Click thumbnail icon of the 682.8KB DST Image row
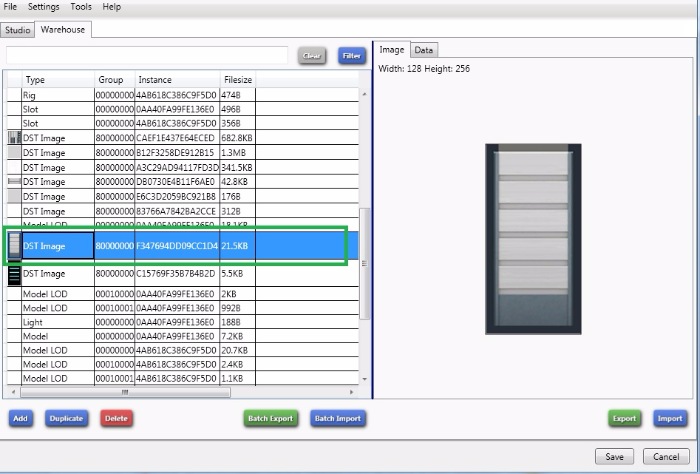Screen dimensions: 700x474 13,138
